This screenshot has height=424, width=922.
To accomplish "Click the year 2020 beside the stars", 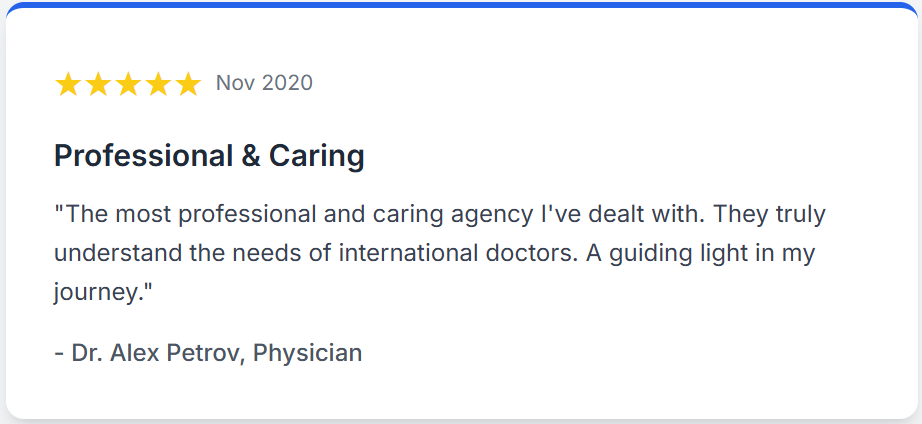I will coord(287,83).
